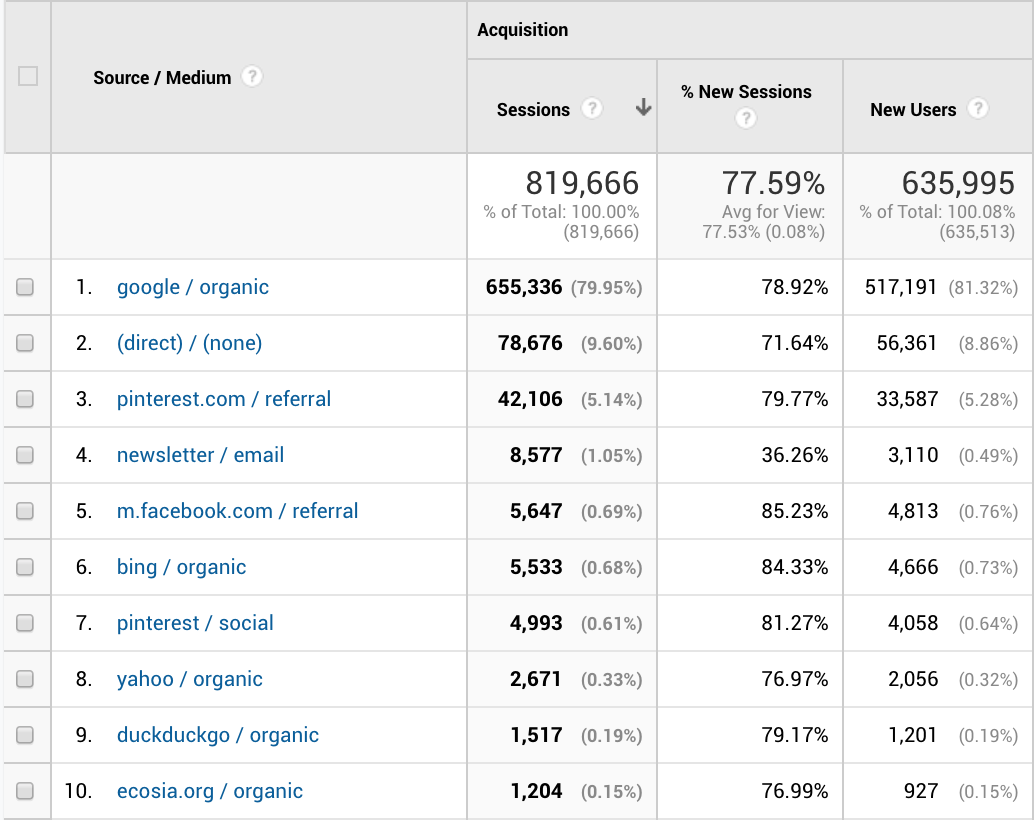The width and height of the screenshot is (1034, 820).
Task: Open the yahoo / organic link
Action: pyautogui.click(x=190, y=679)
